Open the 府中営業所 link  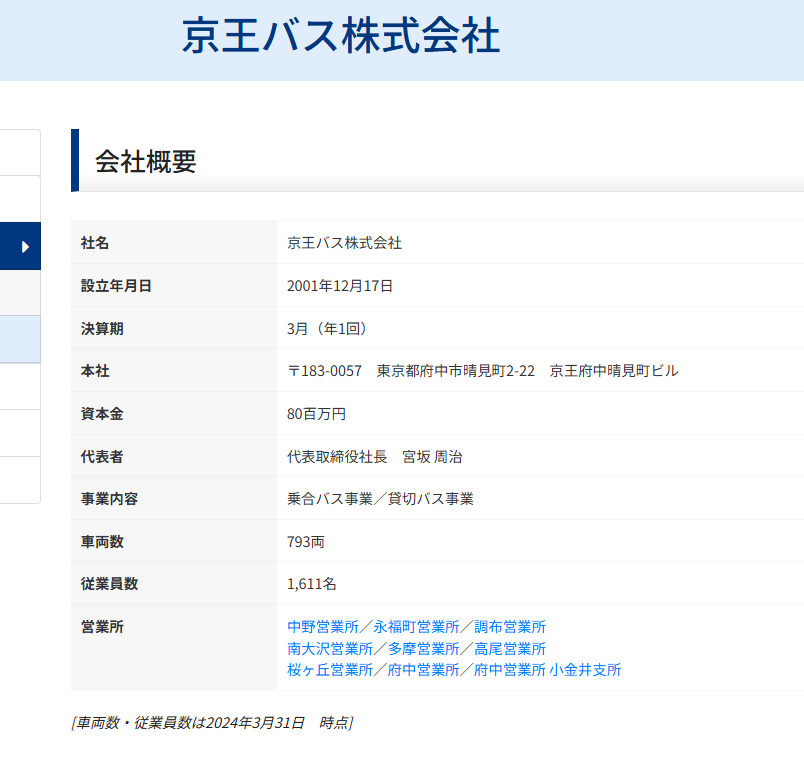424,670
